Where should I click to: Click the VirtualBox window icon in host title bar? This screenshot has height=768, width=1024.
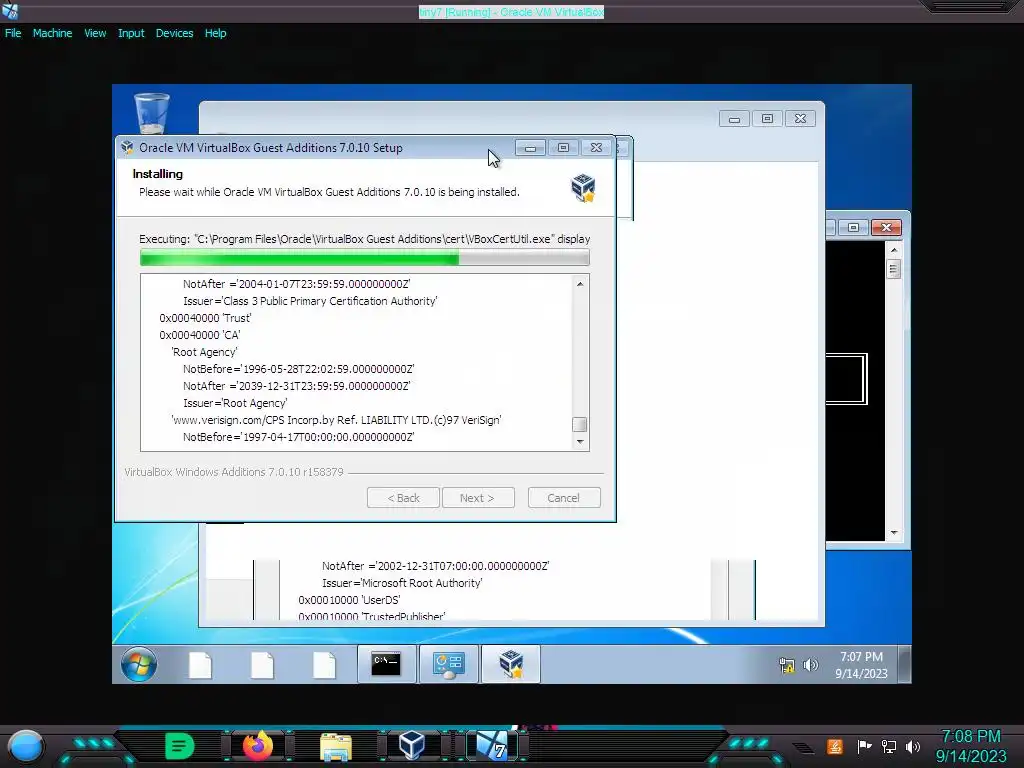coord(10,10)
